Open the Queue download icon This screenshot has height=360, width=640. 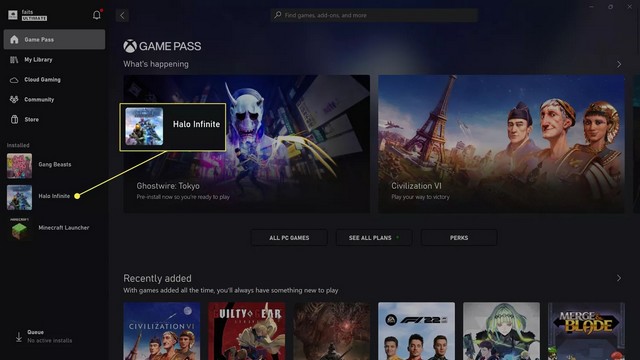[18, 336]
